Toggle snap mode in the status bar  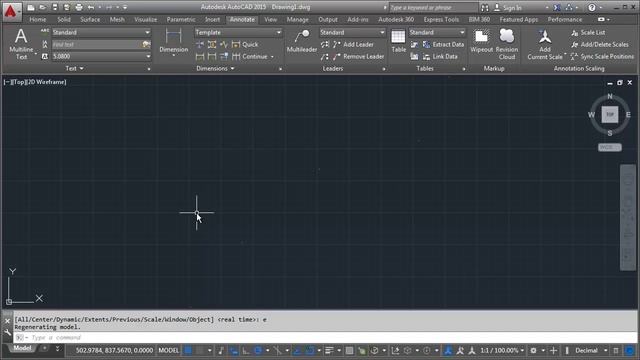(200, 351)
